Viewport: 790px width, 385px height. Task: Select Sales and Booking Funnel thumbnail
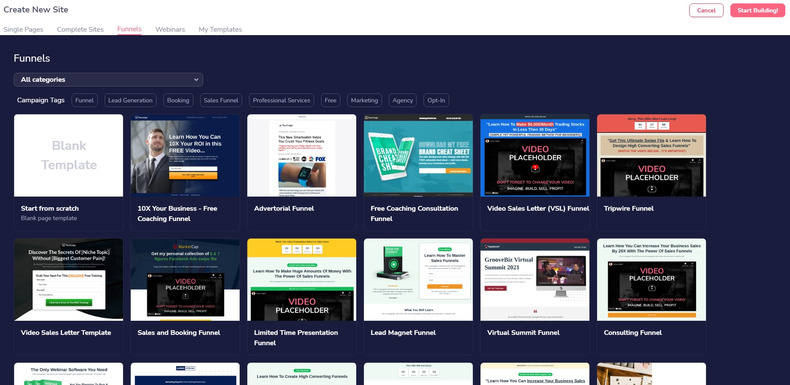coord(185,280)
